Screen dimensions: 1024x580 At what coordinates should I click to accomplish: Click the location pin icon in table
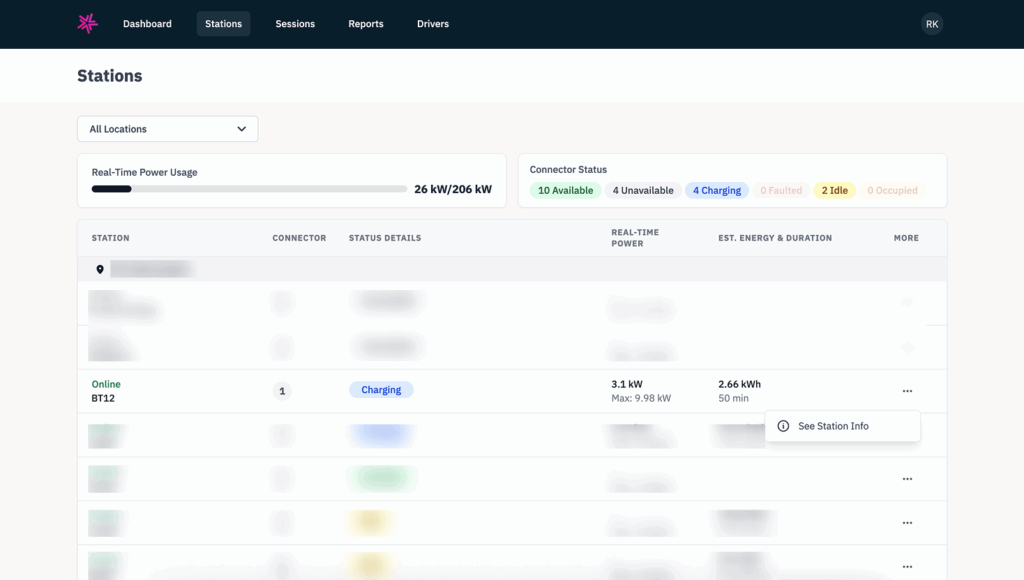100,269
